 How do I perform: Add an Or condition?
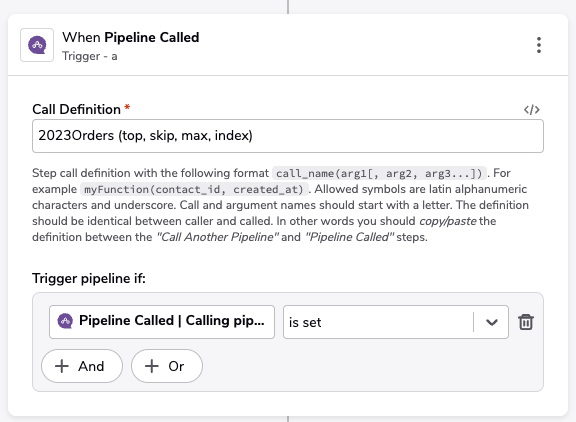[167, 366]
